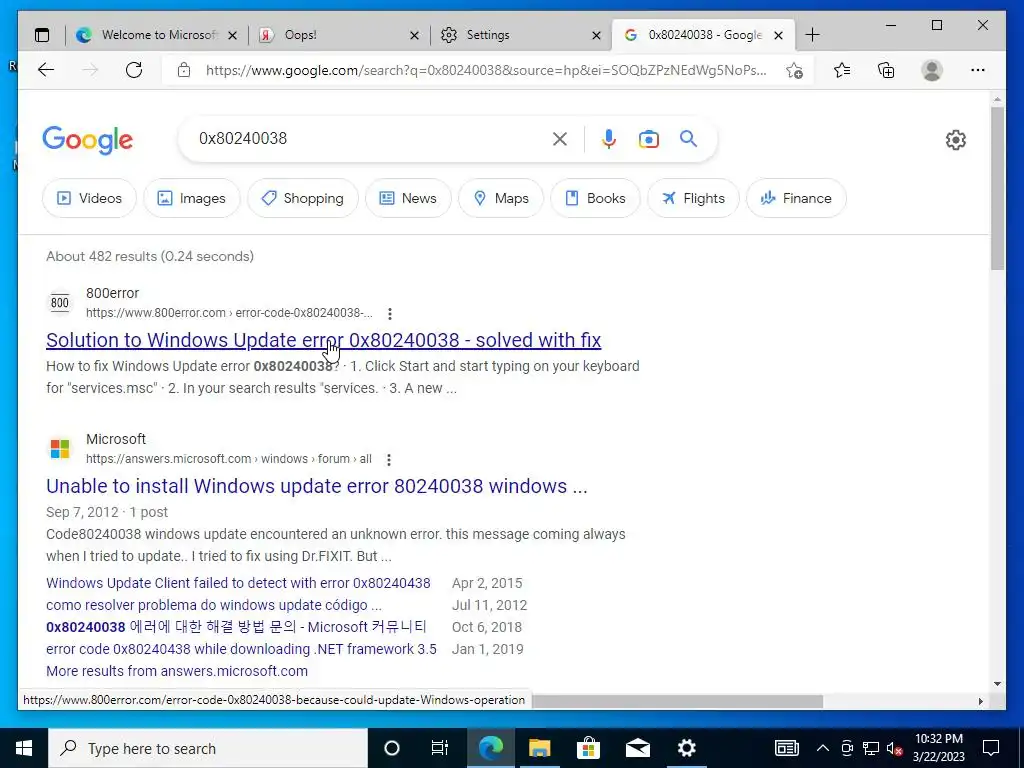Add this page to favorites
The image size is (1024, 768).
(794, 71)
